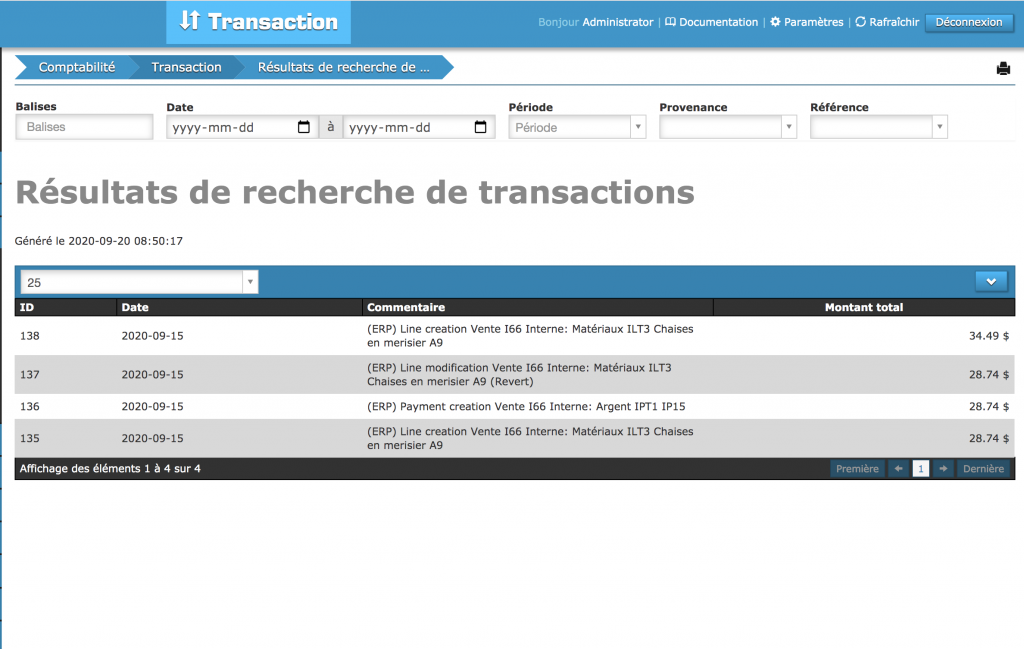Open the start date calendar picker
Viewport: 1024px width, 649px height.
pos(304,127)
